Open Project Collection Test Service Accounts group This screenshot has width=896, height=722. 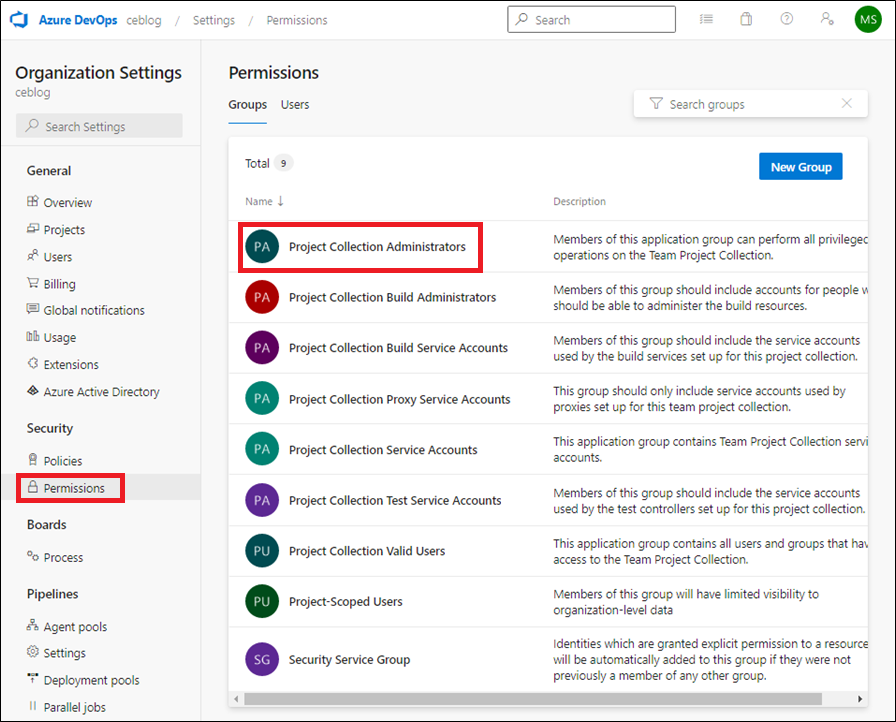(395, 501)
